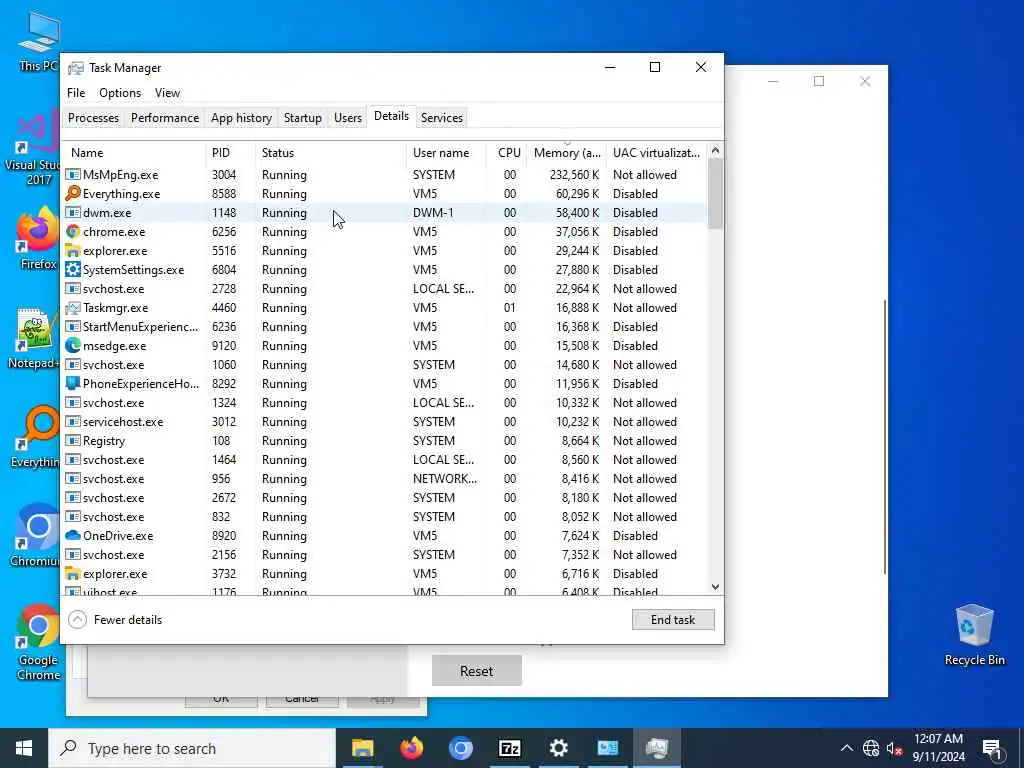
Task: Open the View menu
Action: coord(167,93)
